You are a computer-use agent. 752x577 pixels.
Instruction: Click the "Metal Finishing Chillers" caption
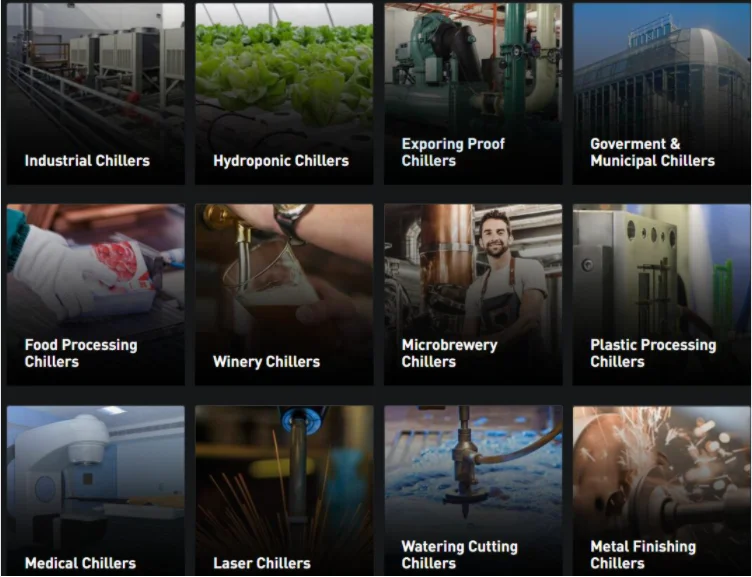643,554
